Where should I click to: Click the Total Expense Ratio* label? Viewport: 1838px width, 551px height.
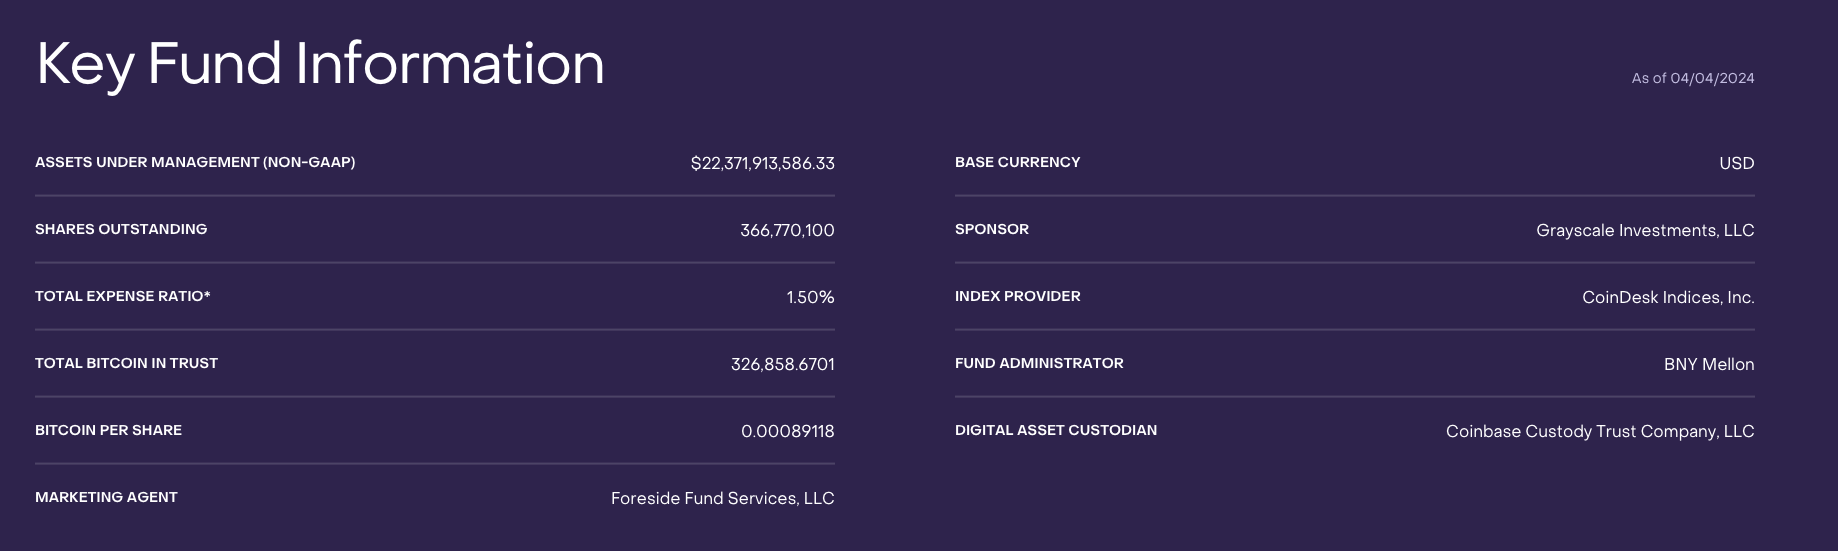point(123,296)
